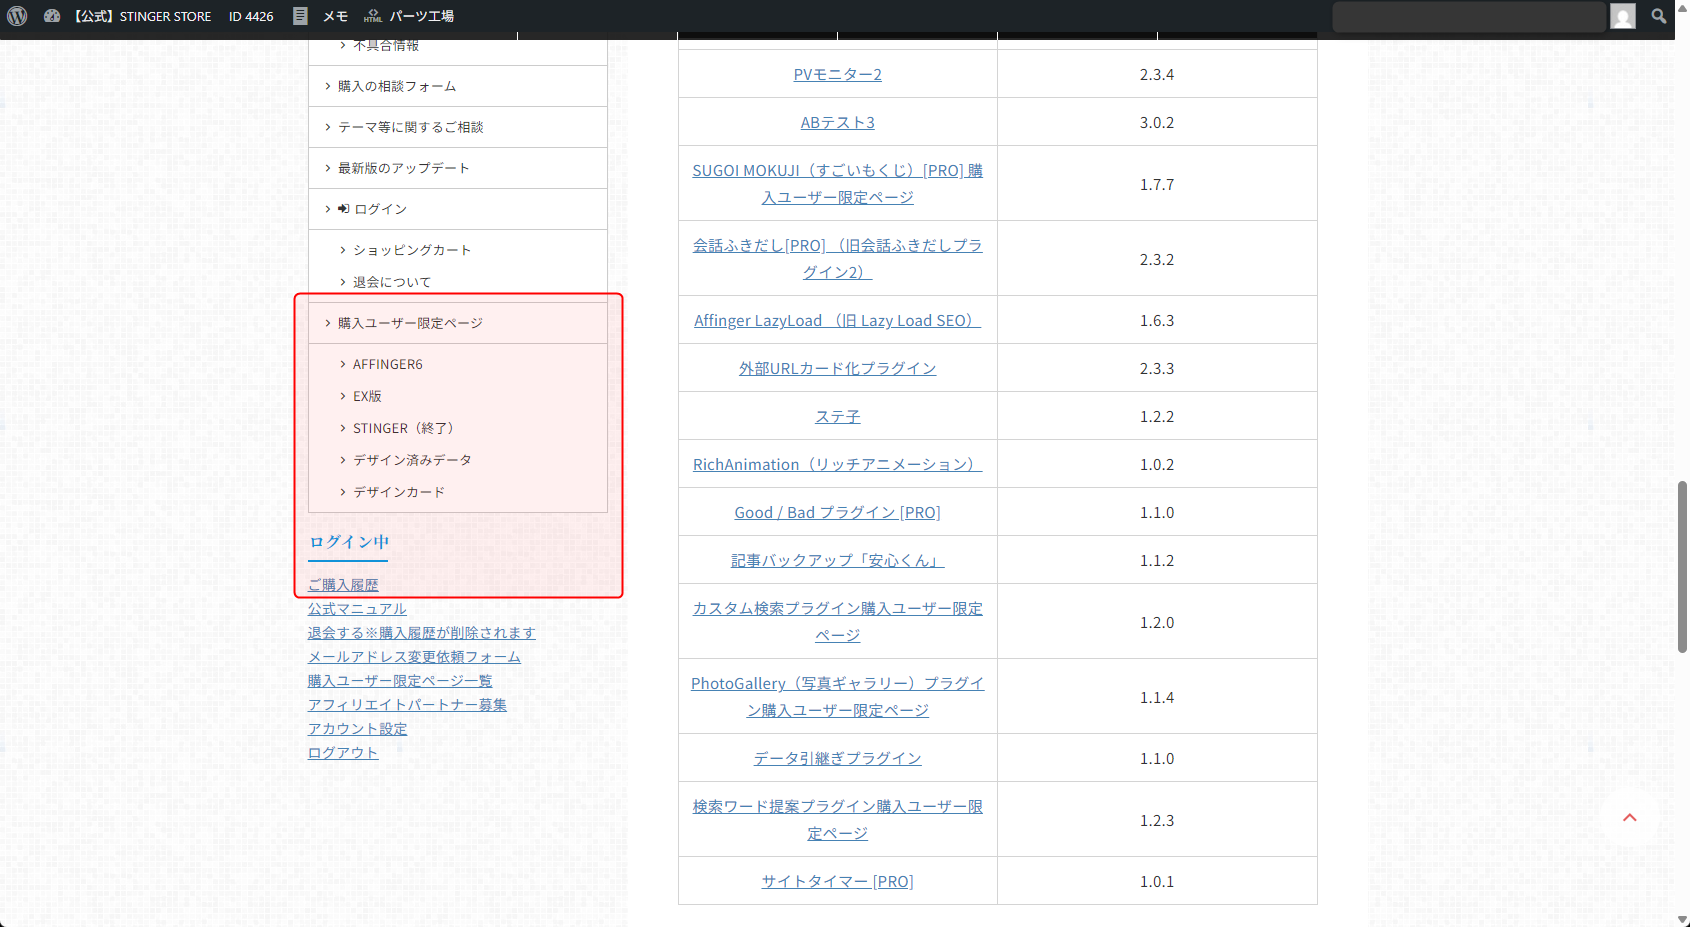Open PhotoGallery（写真ギャラリー）plugin link
This screenshot has width=1690, height=927.
tap(838, 697)
